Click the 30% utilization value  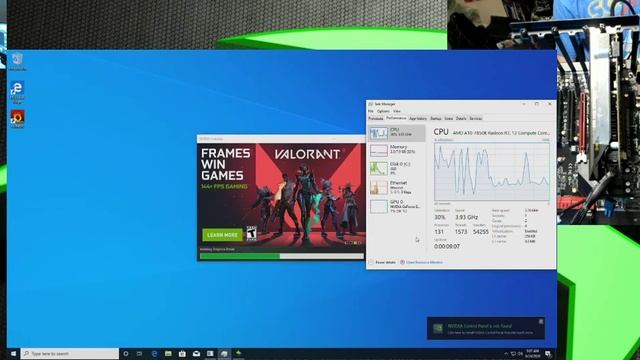coord(440,217)
